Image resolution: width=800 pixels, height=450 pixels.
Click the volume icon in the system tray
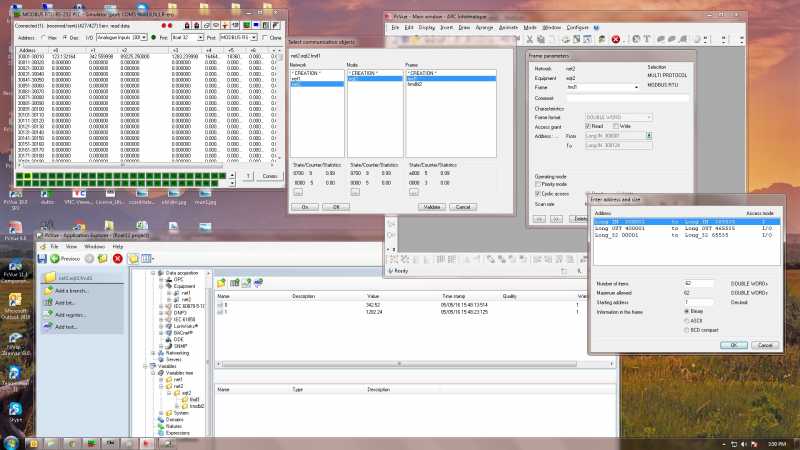click(x=744, y=444)
